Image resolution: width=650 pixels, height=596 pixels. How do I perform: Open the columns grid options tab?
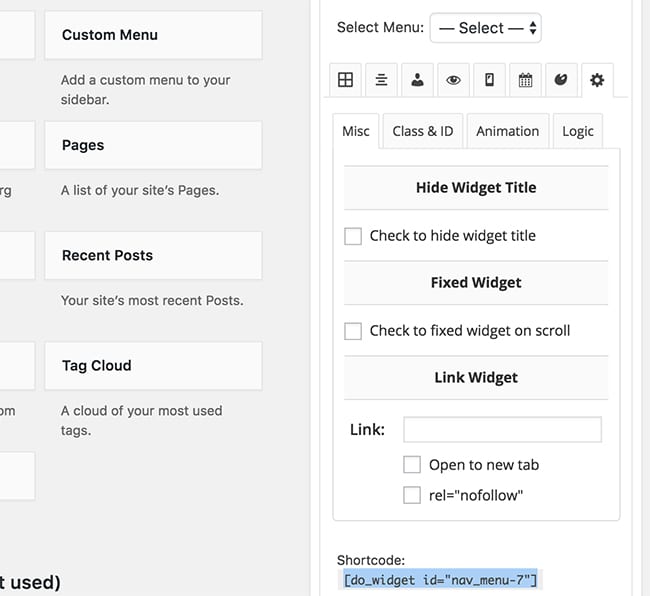345,80
